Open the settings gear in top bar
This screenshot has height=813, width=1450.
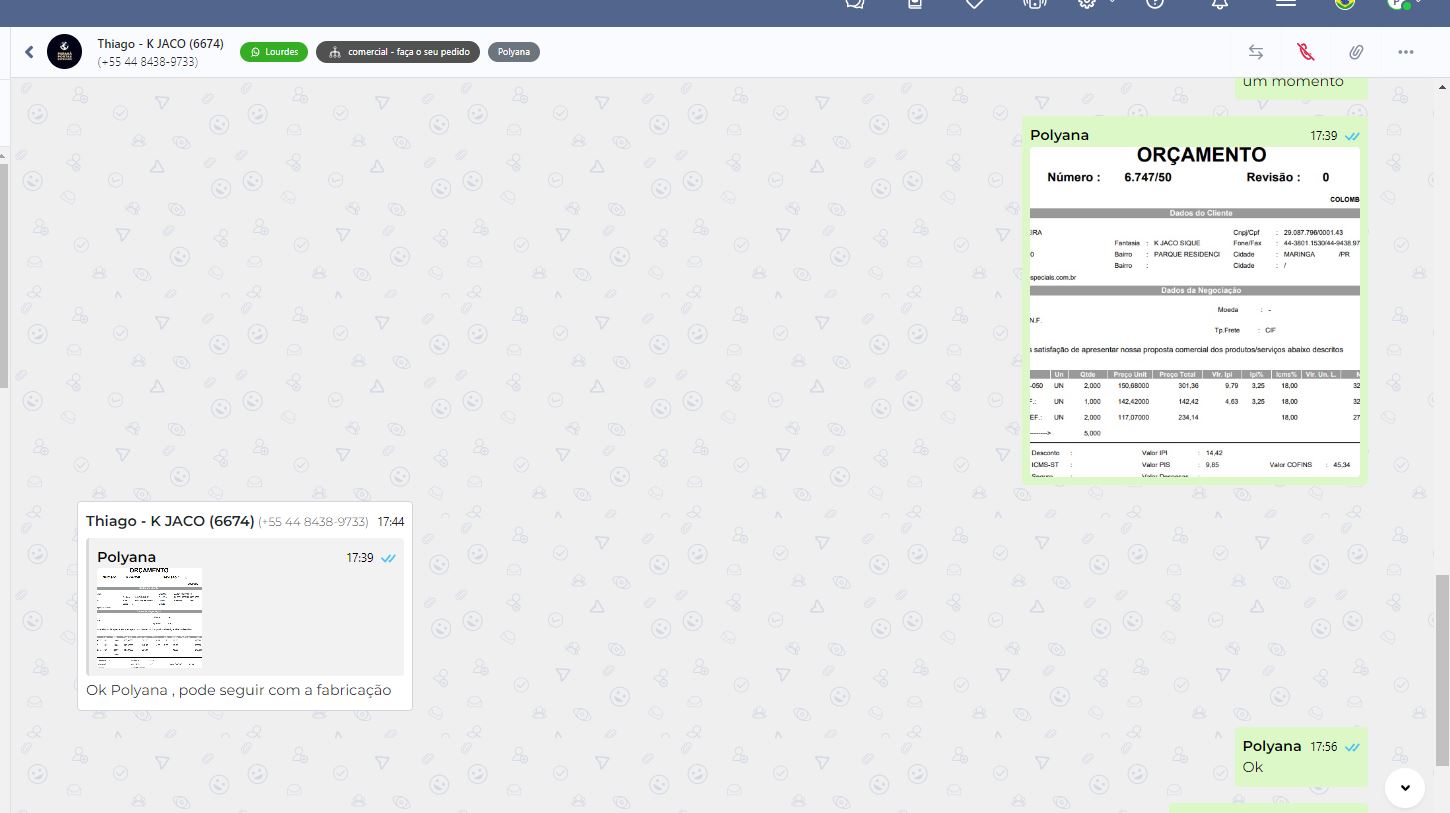coord(1087,4)
